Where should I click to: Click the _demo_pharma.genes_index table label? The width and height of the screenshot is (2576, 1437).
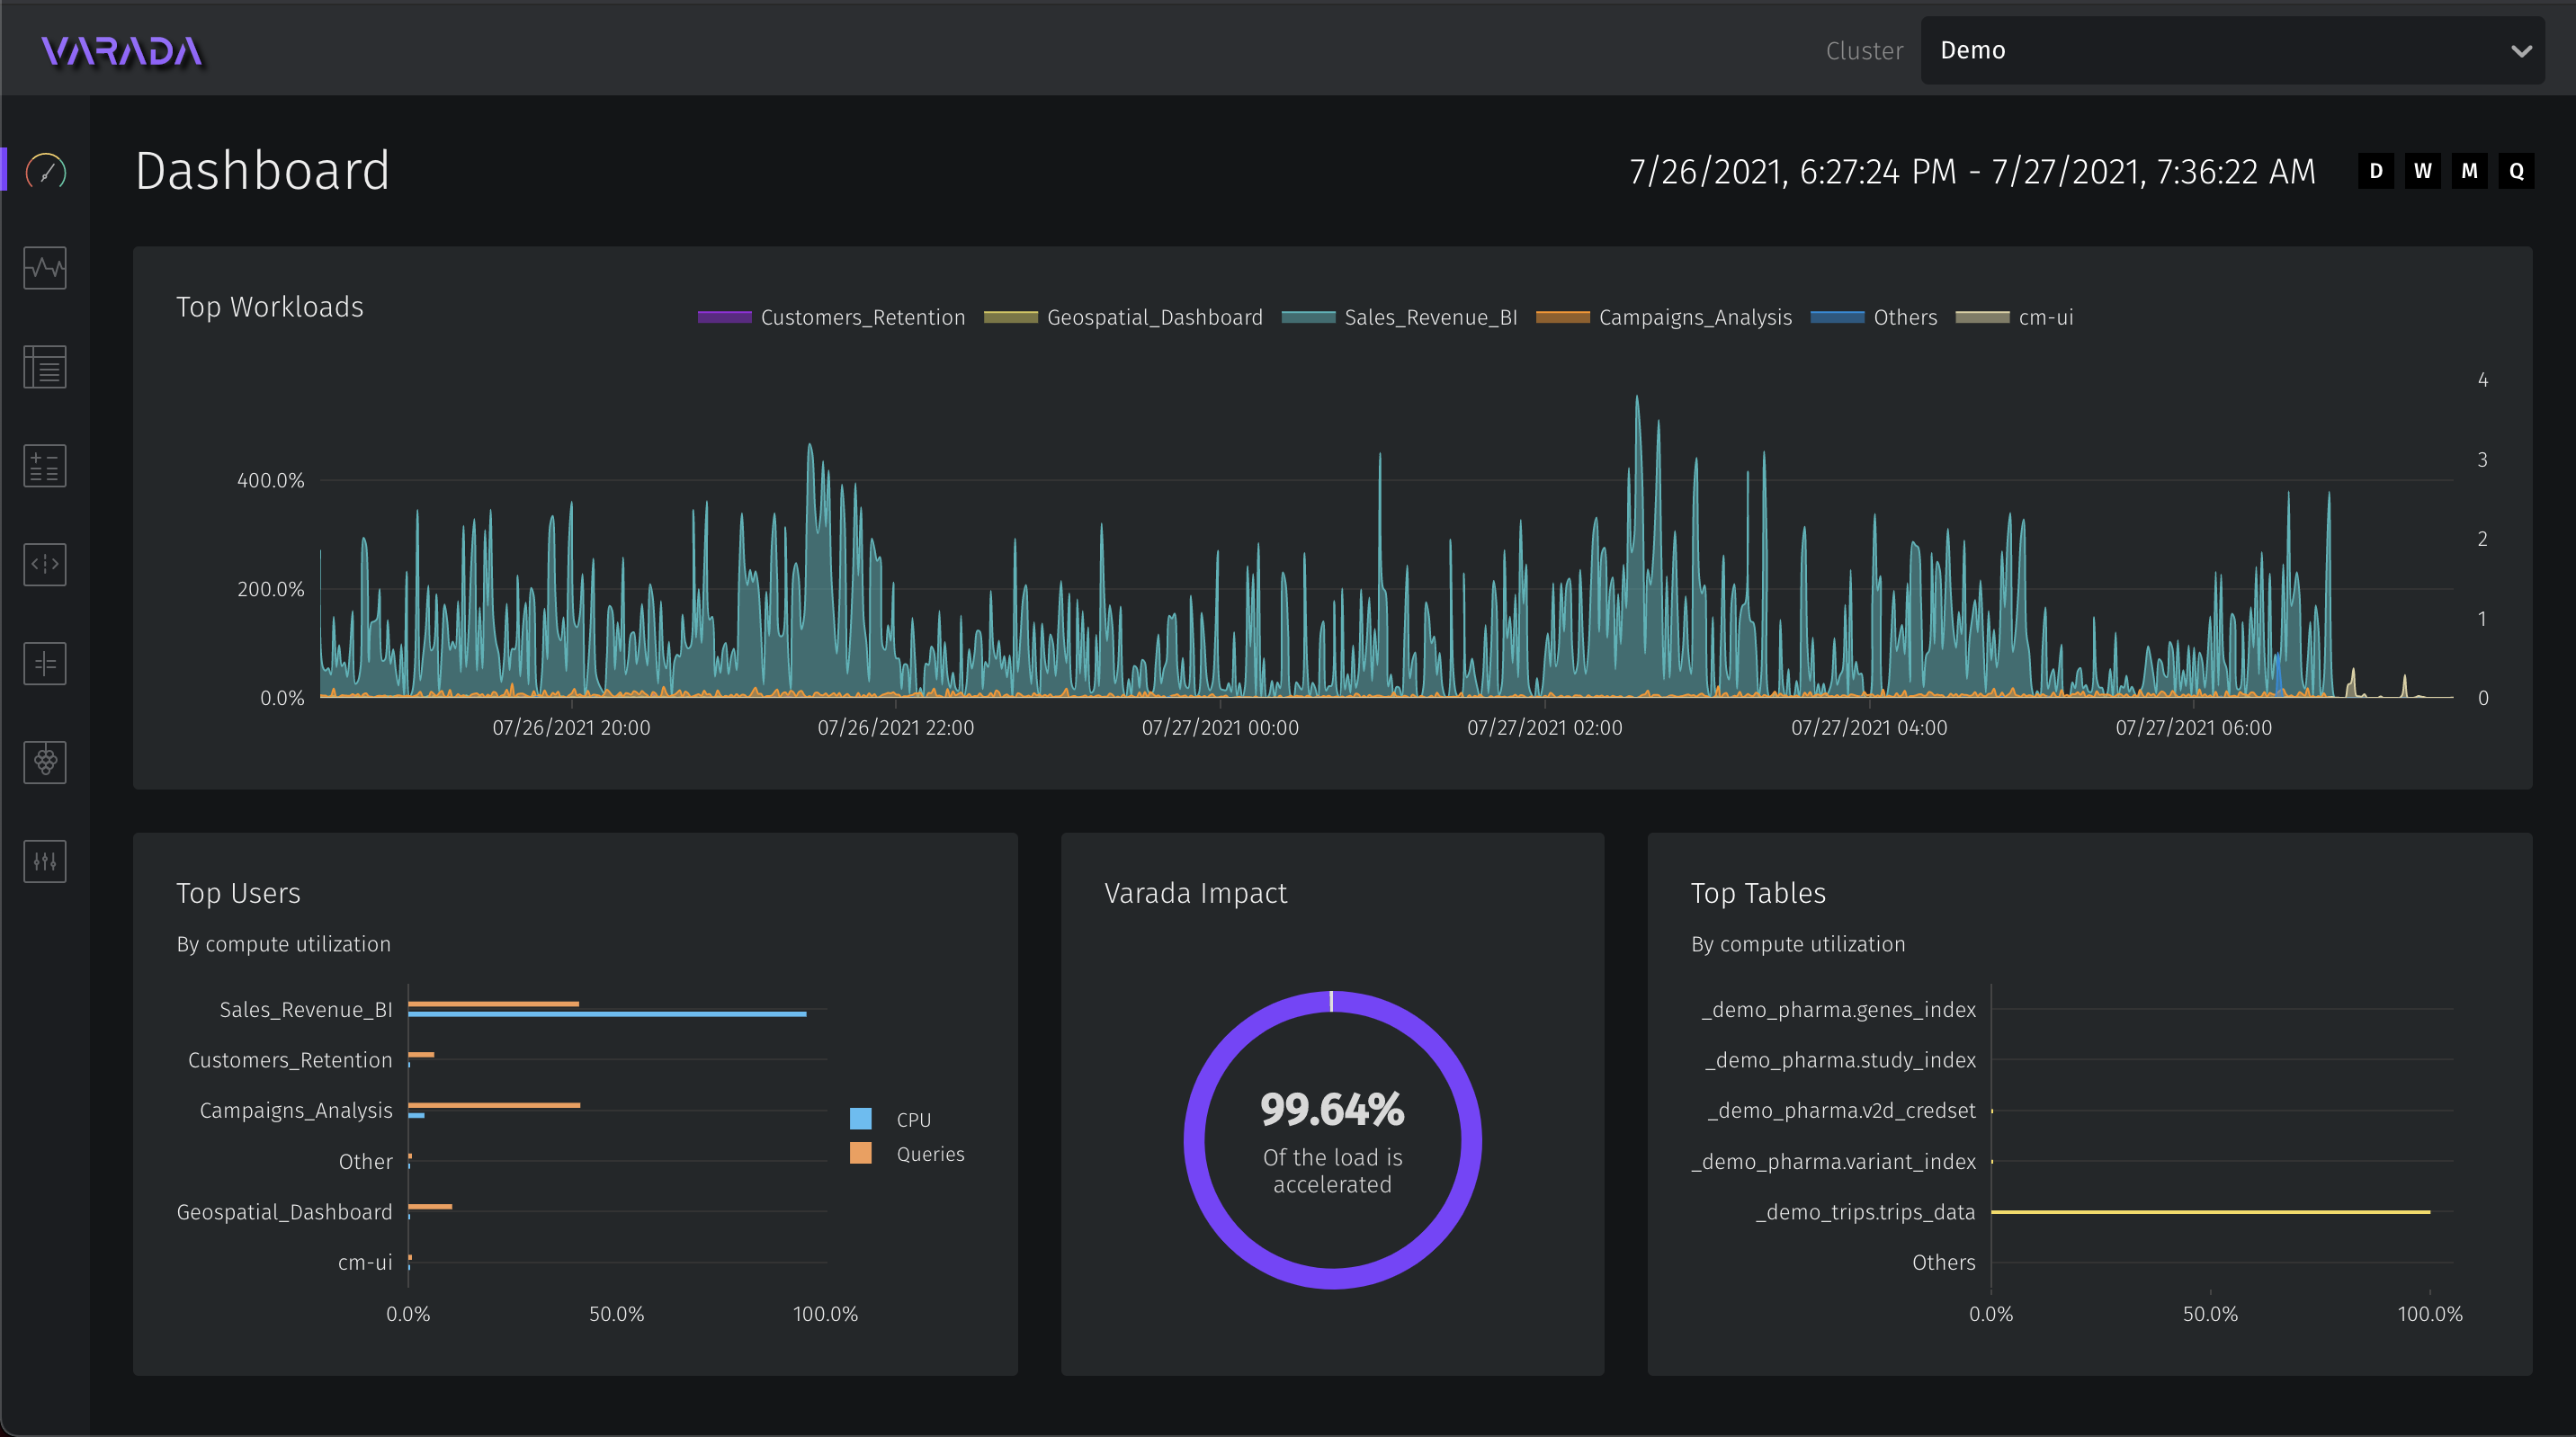click(x=1839, y=1010)
